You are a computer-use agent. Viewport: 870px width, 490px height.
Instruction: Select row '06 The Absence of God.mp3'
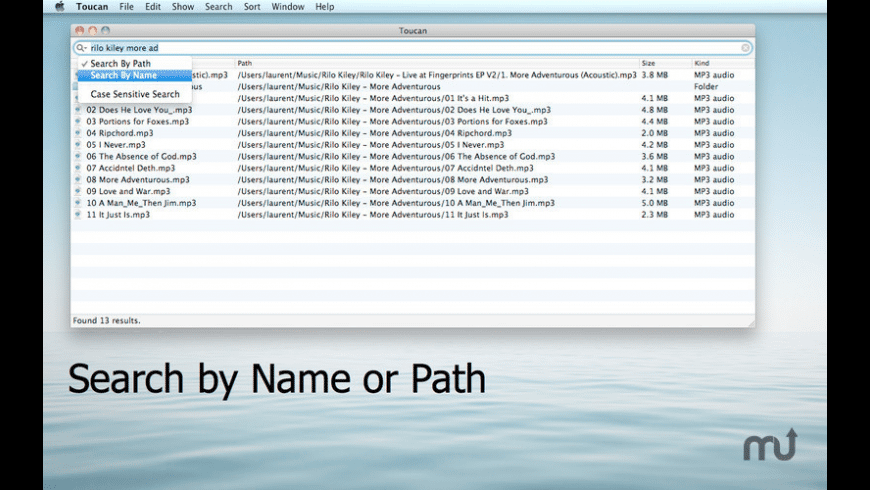pyautogui.click(x=413, y=156)
